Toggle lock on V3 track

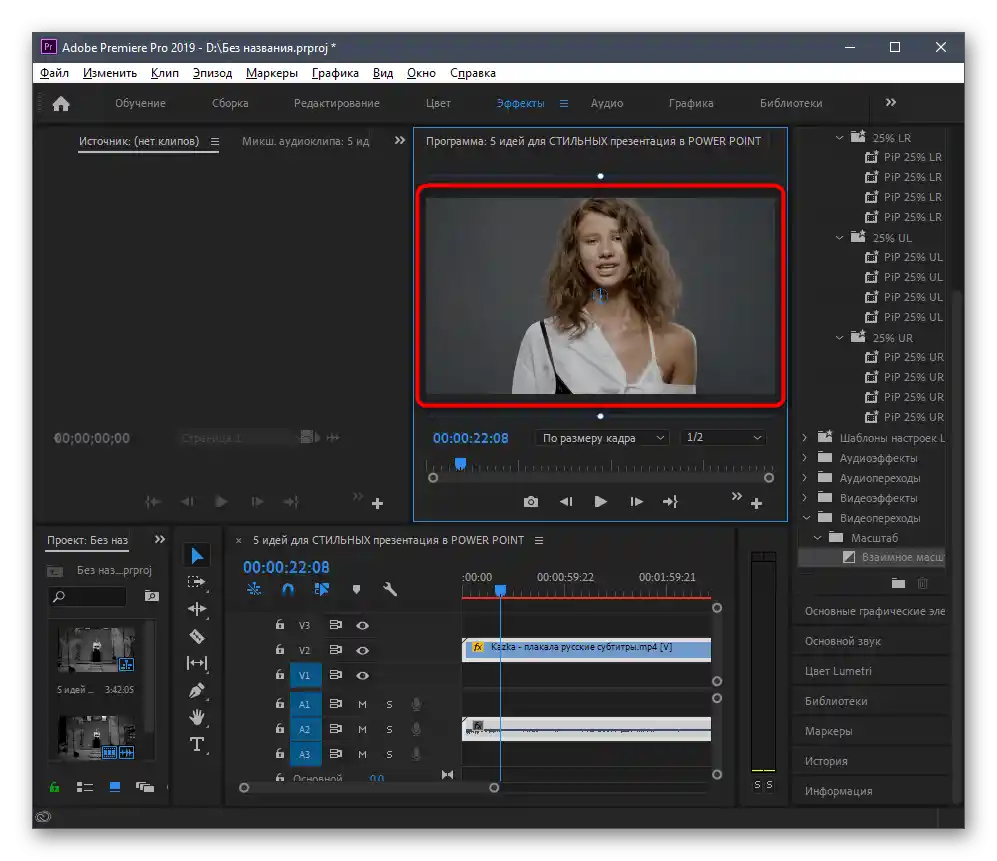[x=280, y=625]
